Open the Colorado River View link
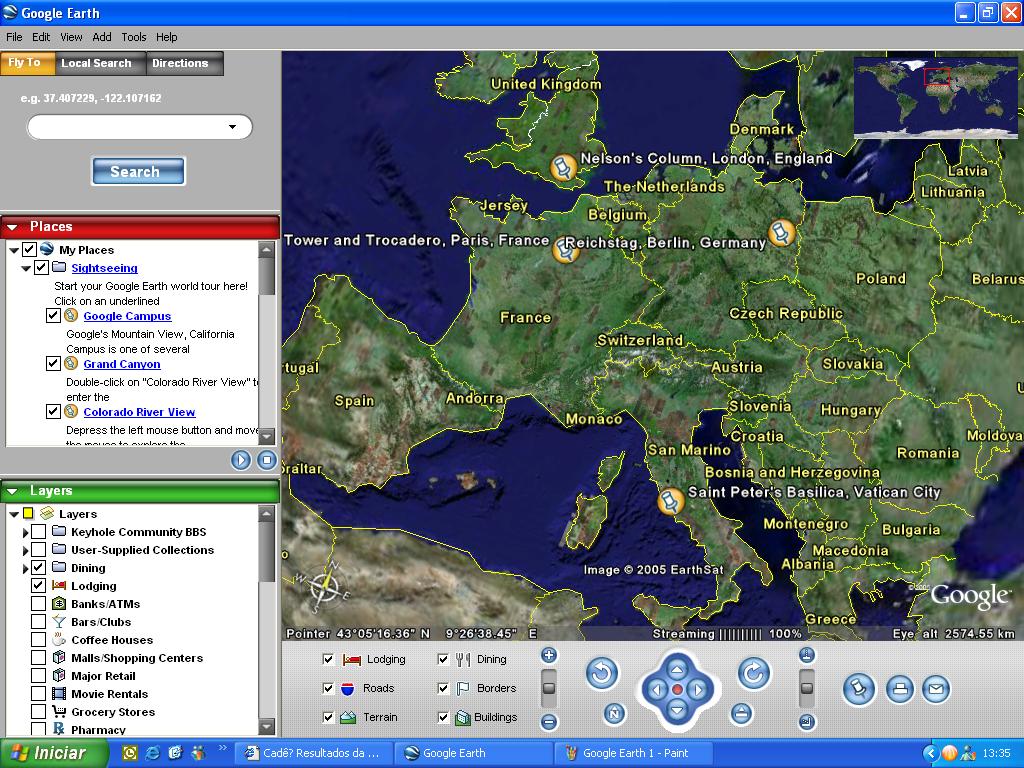The width and height of the screenshot is (1024, 768). coord(139,412)
